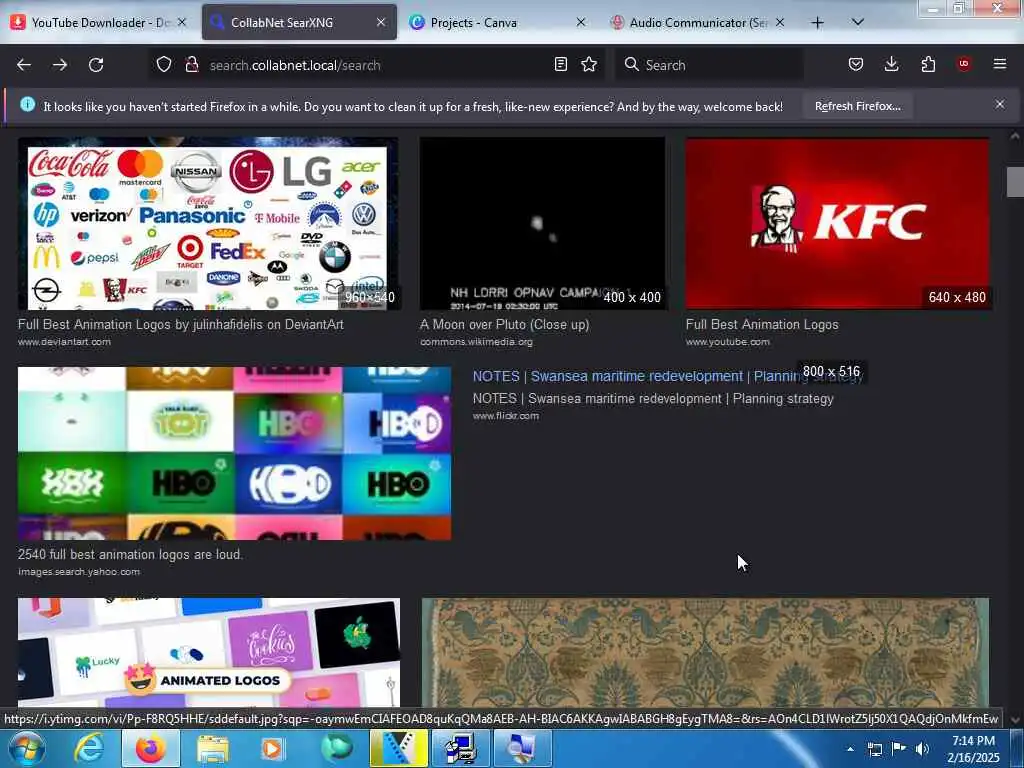Open the brand logos collage thumbnail
This screenshot has height=768, width=1024.
[208, 223]
